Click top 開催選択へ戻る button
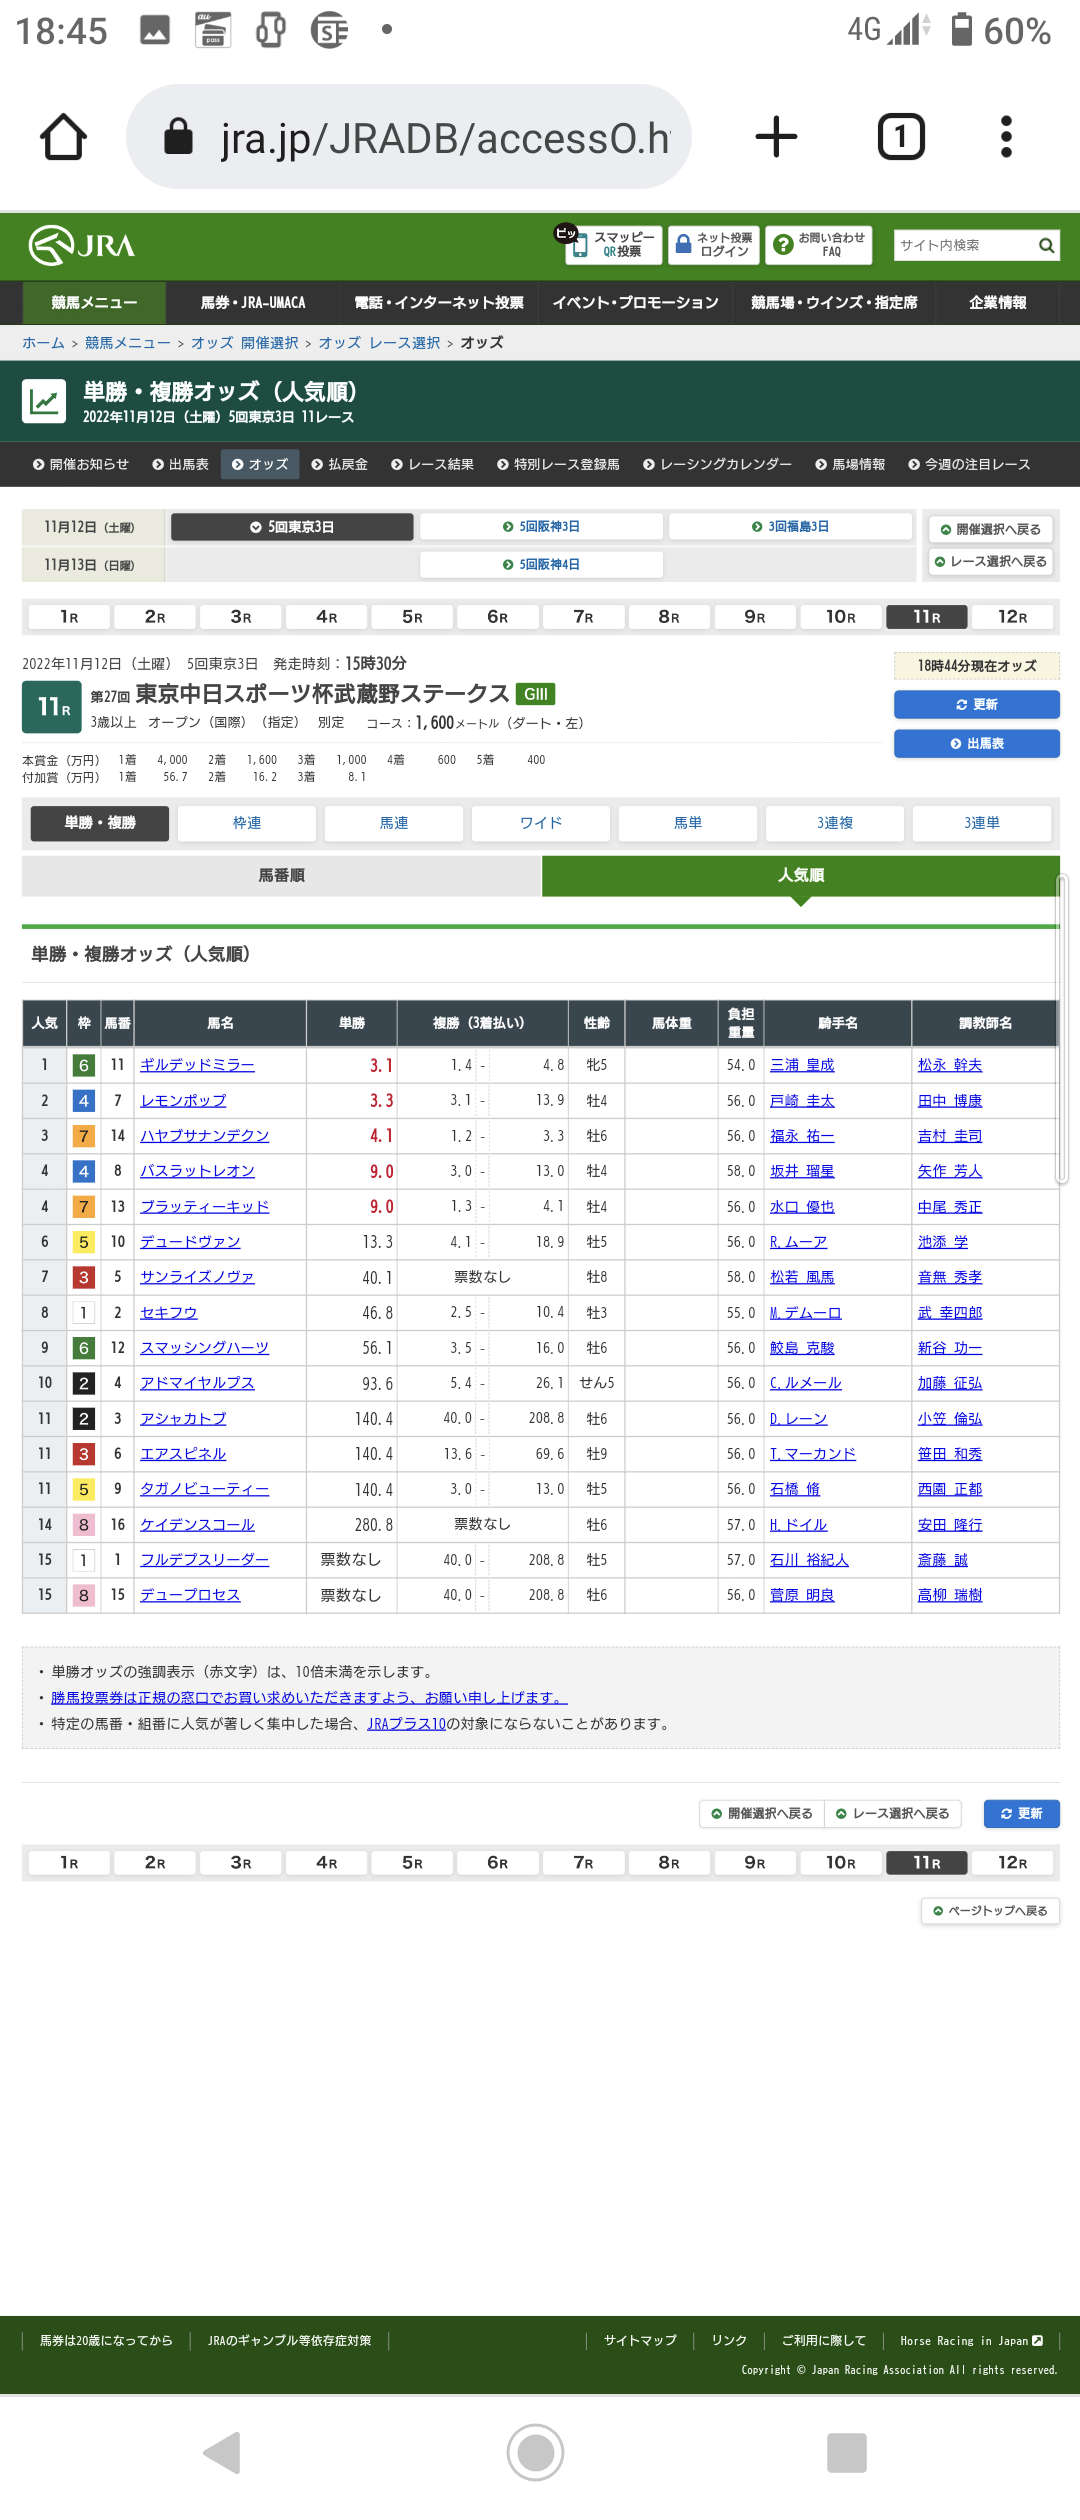 991,529
